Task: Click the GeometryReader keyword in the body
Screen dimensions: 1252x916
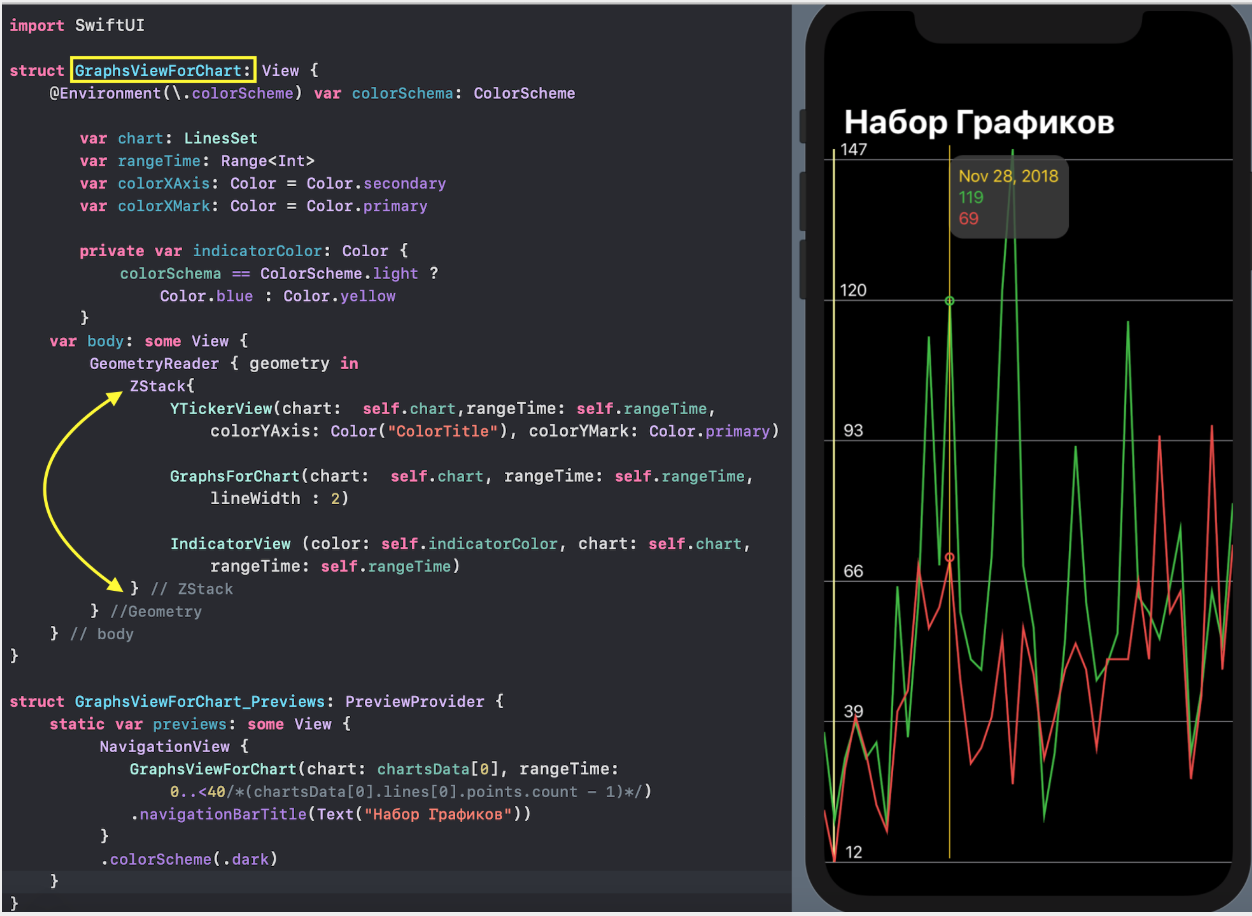Action: [153, 363]
